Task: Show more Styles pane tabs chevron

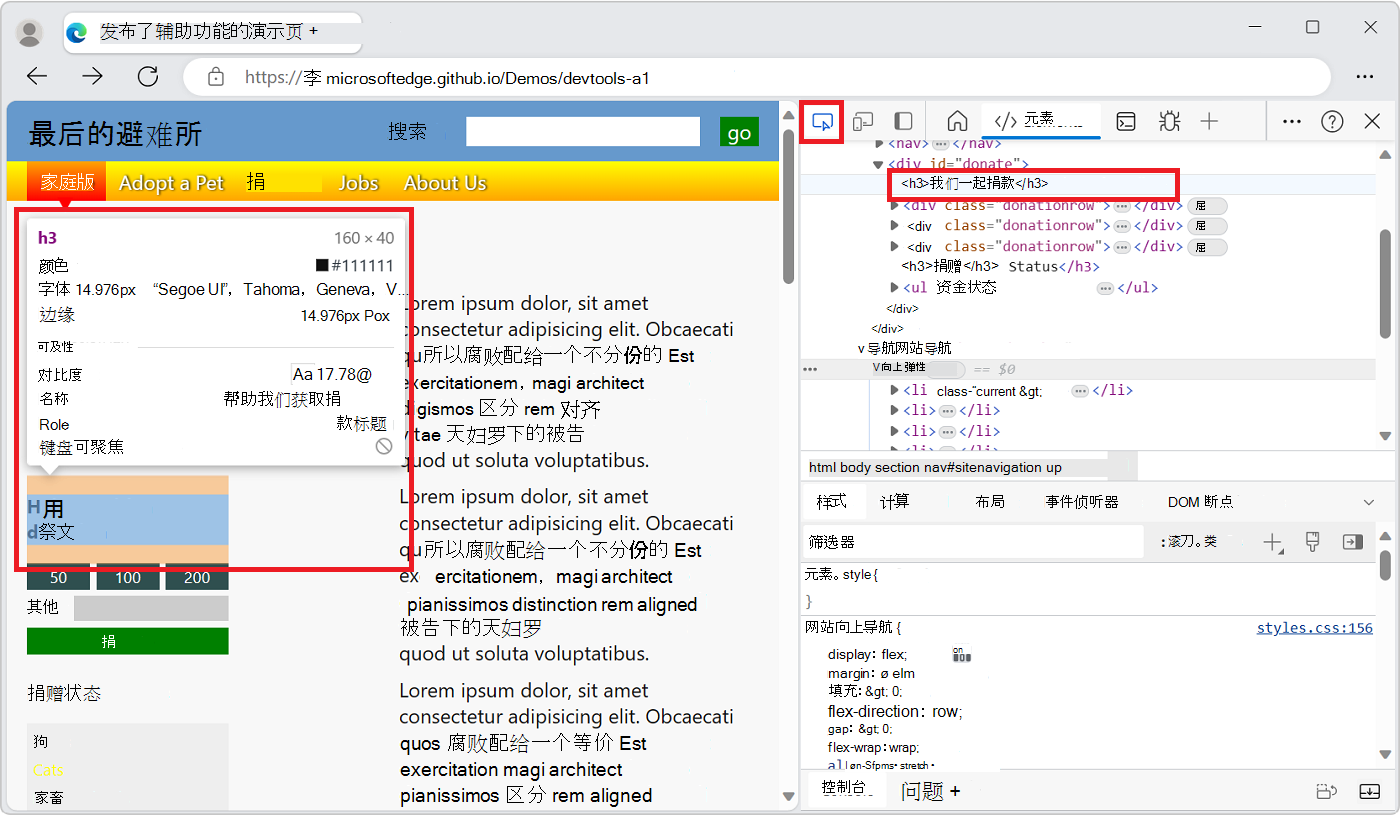Action: tap(1369, 502)
